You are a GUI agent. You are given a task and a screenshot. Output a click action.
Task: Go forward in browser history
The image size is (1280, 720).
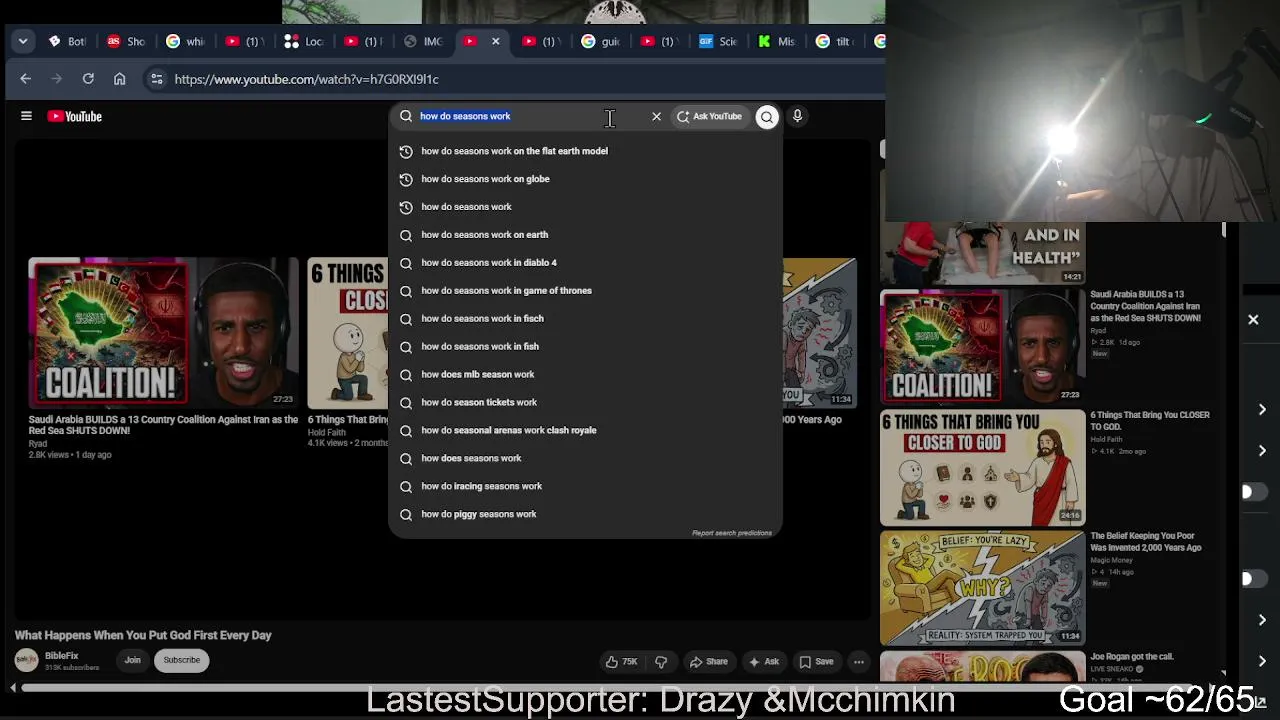tap(57, 79)
